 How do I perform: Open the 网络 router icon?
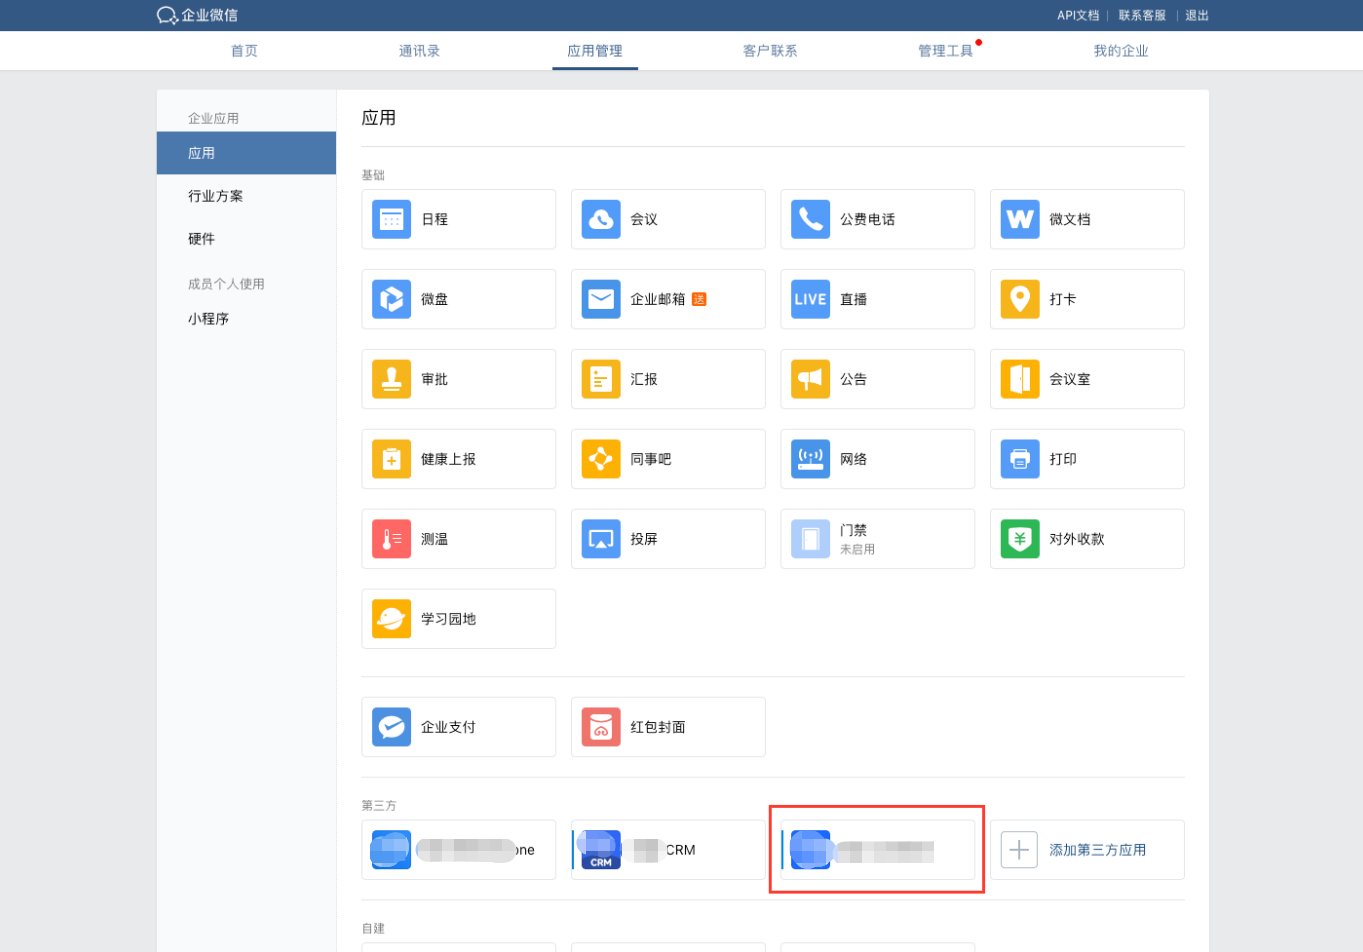point(810,459)
